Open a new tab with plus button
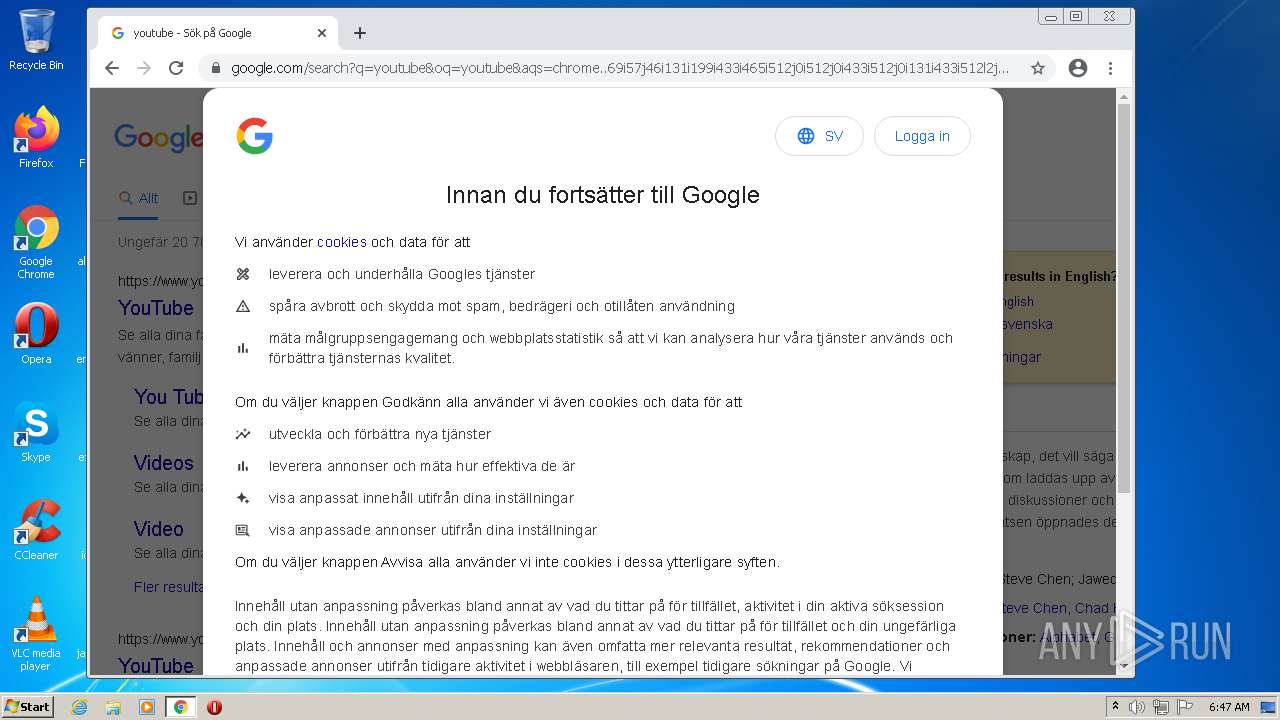The width and height of the screenshot is (1280, 720). pyautogui.click(x=360, y=33)
